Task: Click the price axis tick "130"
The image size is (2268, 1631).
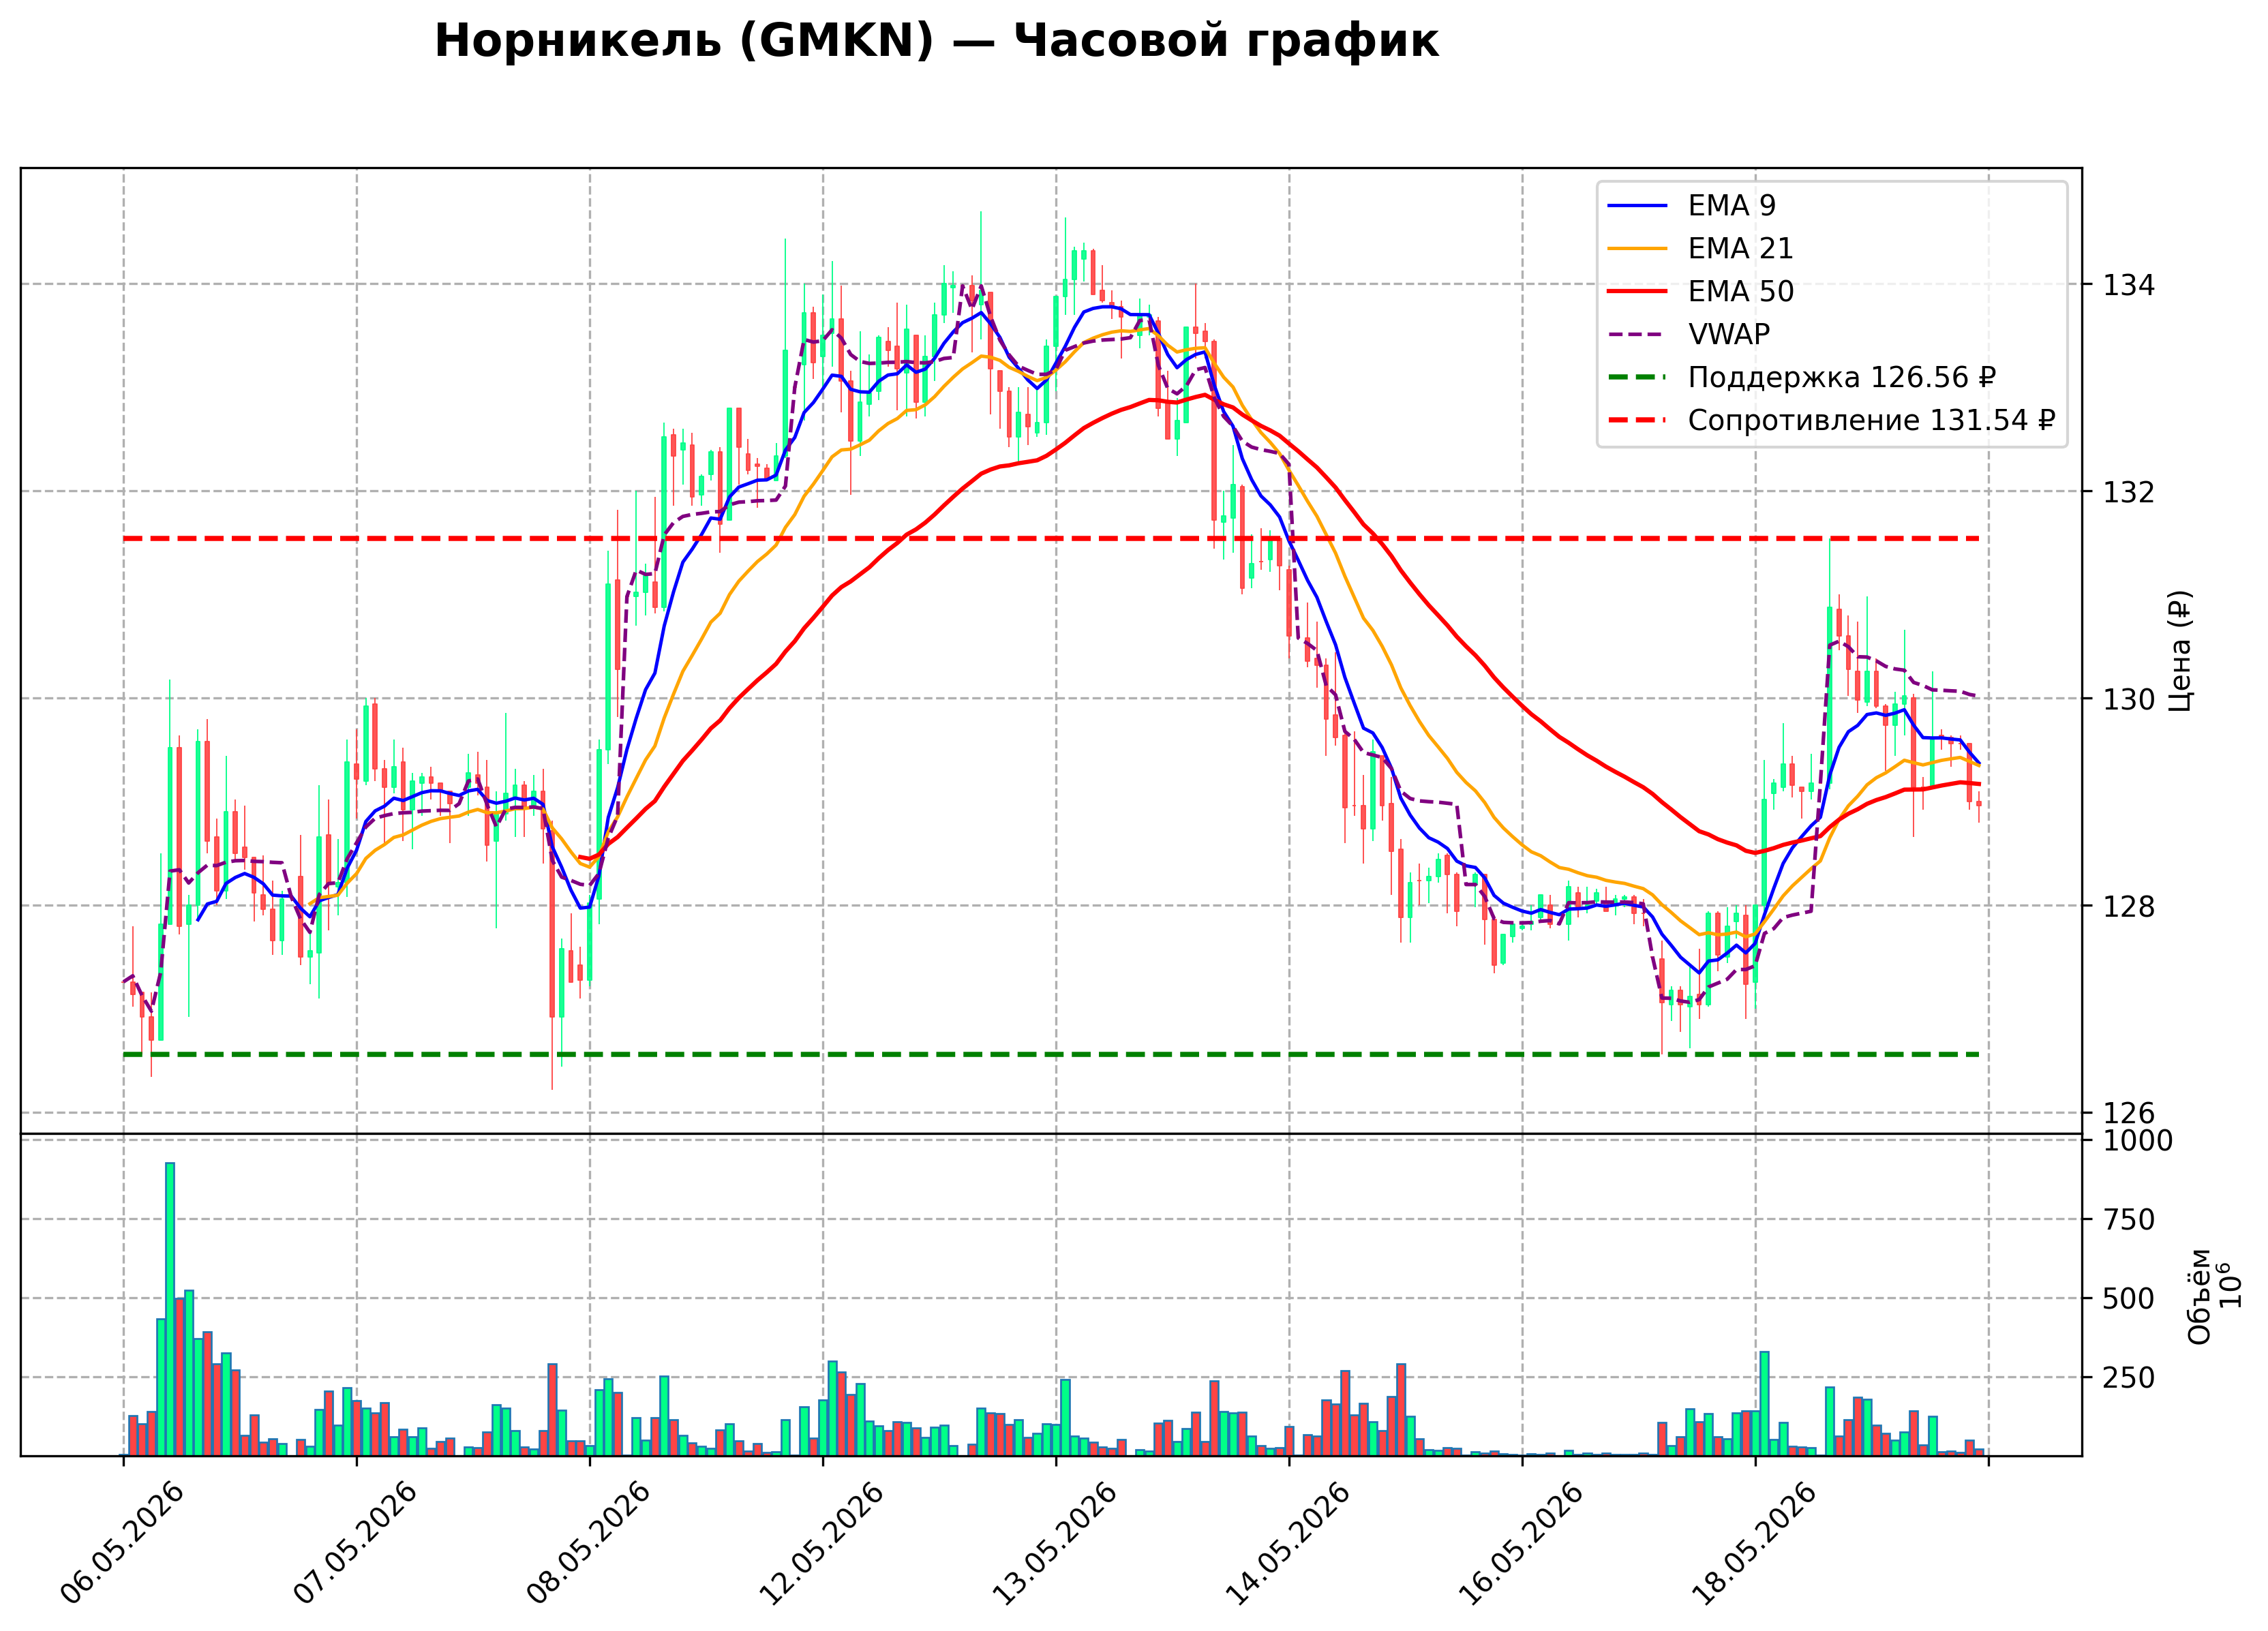Action: (2129, 699)
